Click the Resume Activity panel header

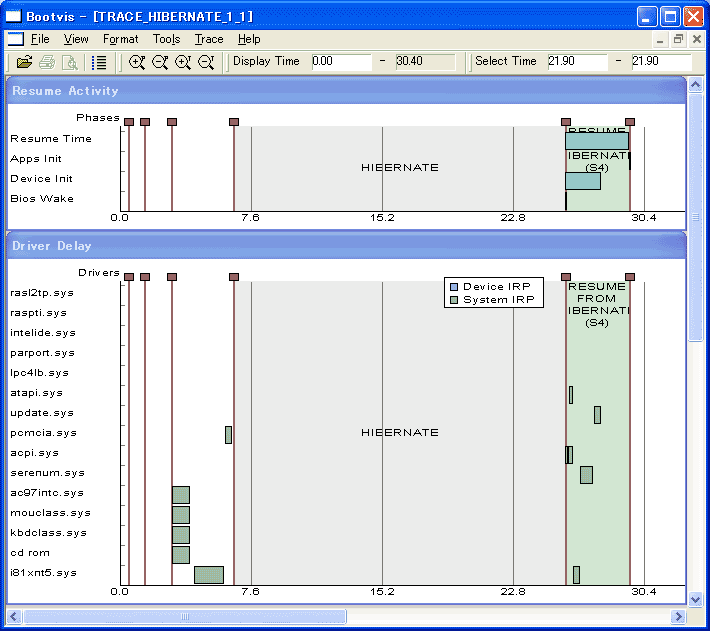(x=346, y=91)
